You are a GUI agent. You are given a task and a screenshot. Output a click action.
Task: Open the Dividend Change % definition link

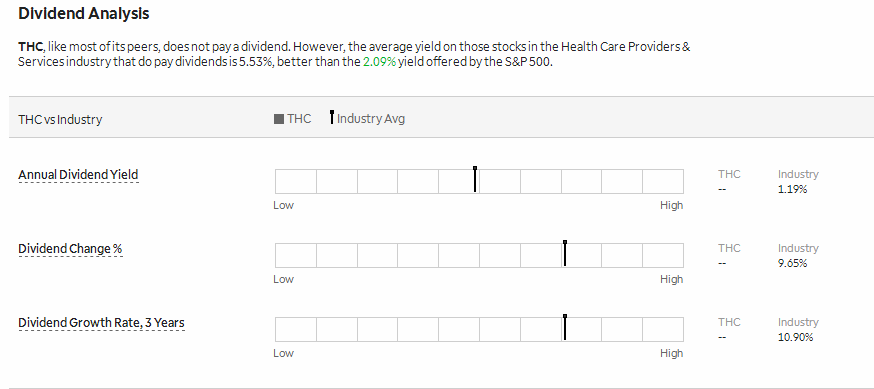(70, 249)
